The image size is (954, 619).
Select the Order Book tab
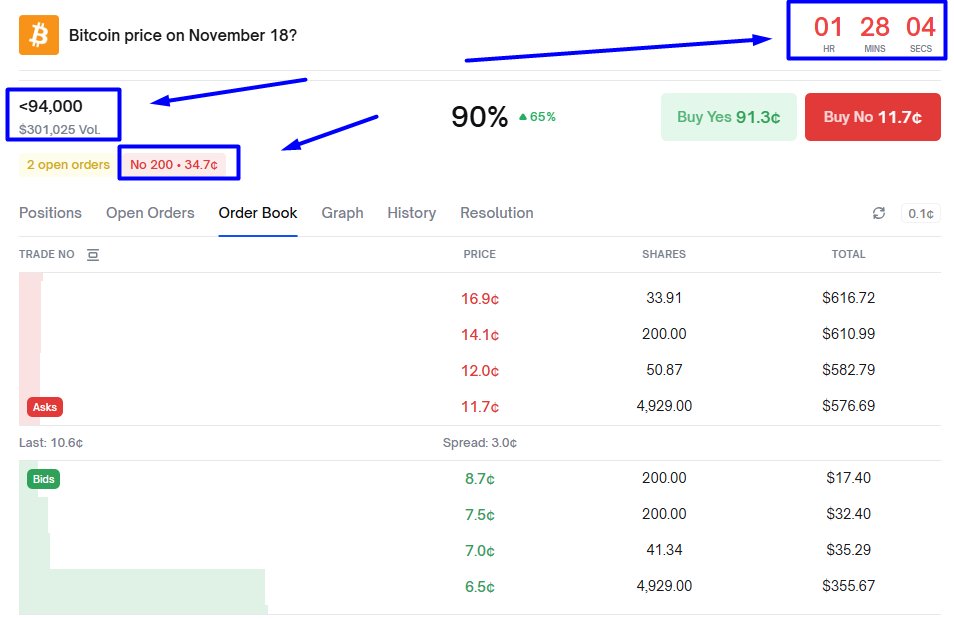click(x=258, y=213)
